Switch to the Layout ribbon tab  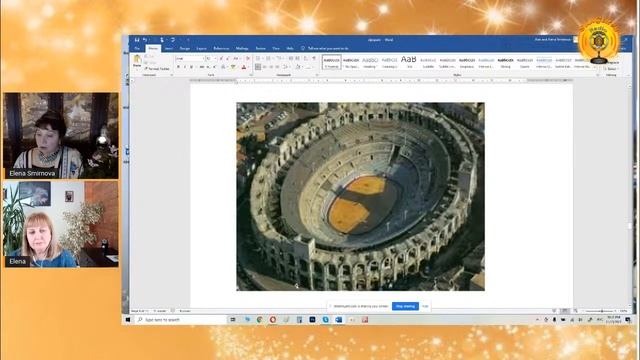point(201,49)
